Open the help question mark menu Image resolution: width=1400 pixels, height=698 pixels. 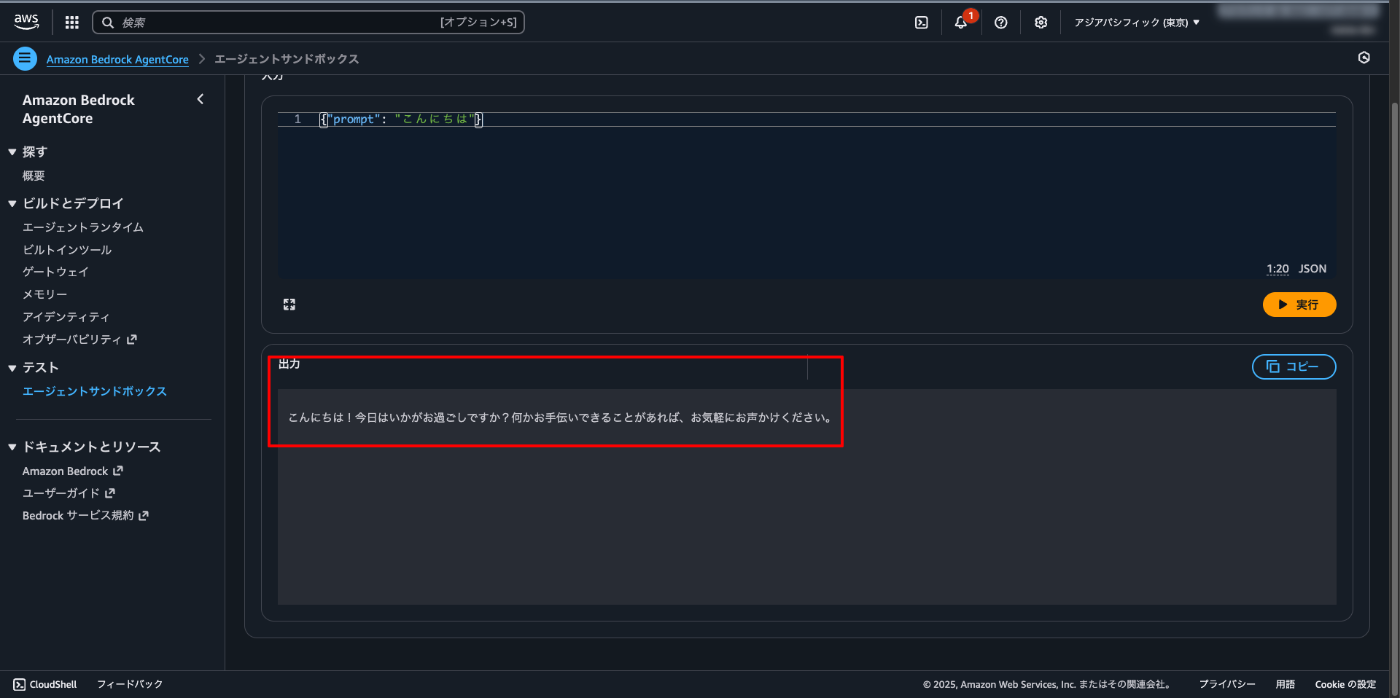pos(1001,22)
